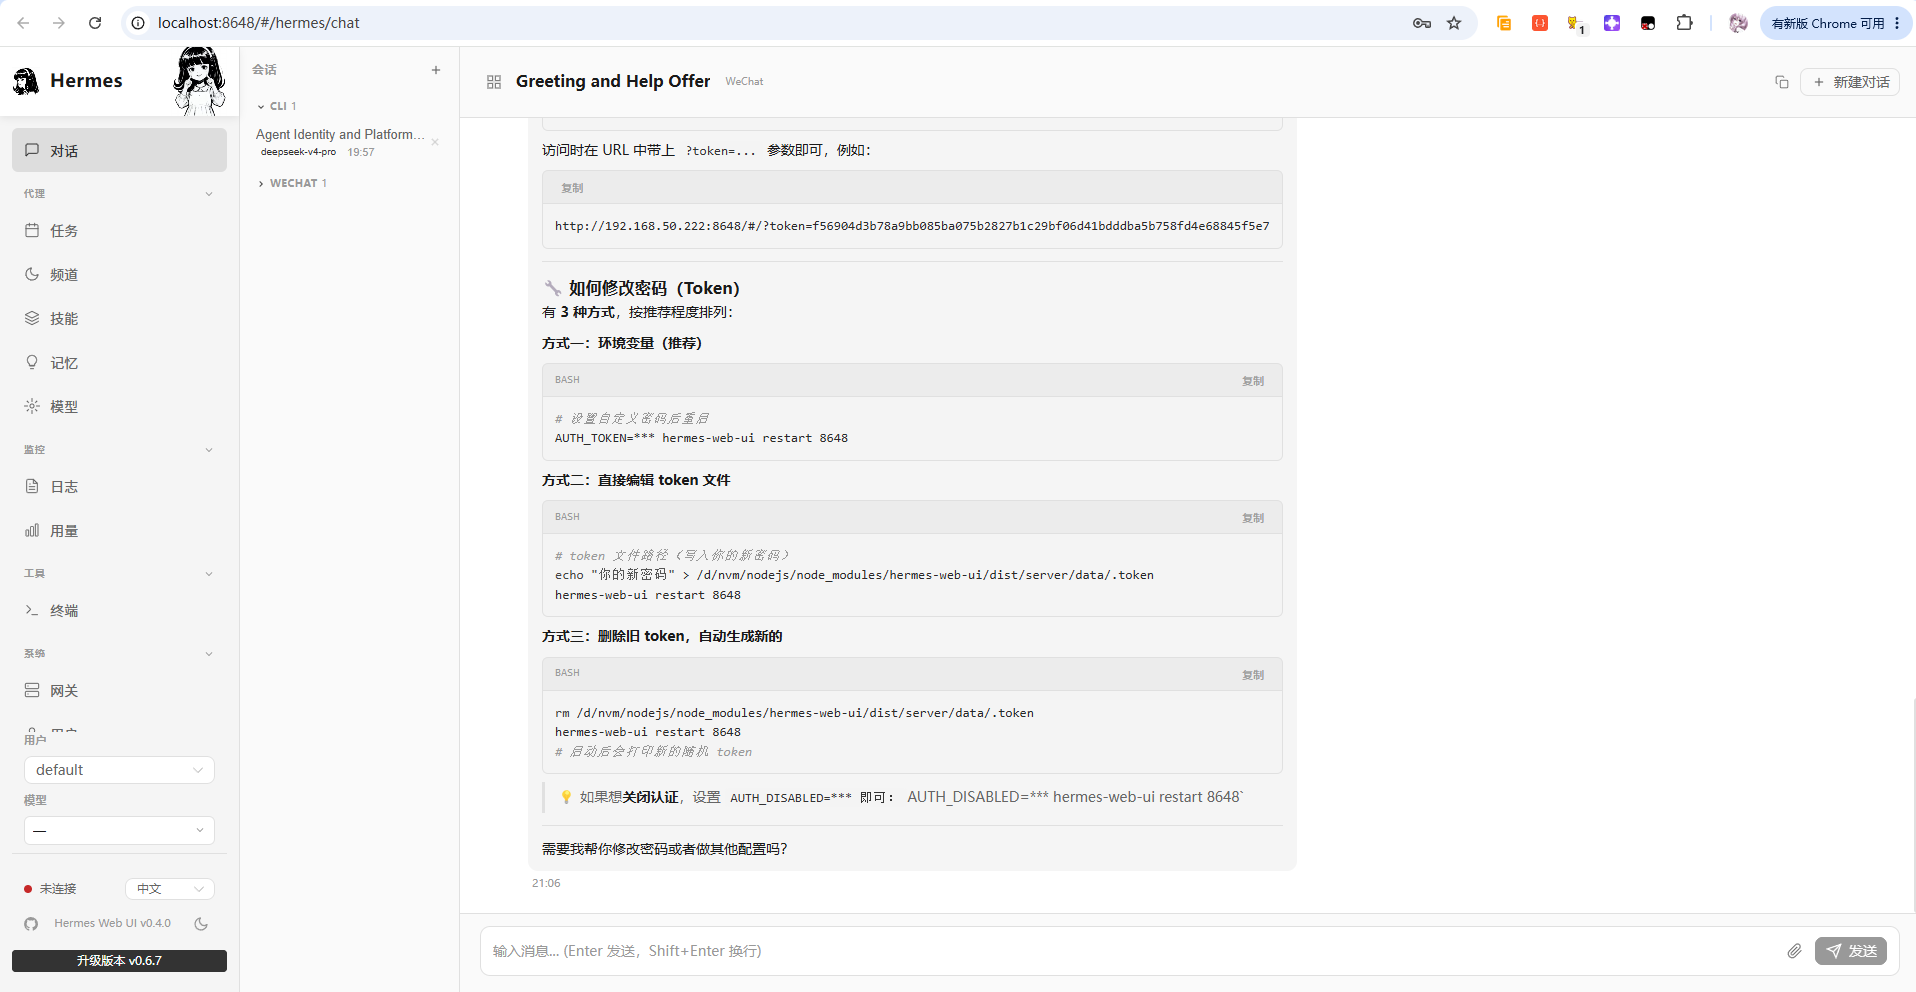Open the 日志 logs page

119,486
